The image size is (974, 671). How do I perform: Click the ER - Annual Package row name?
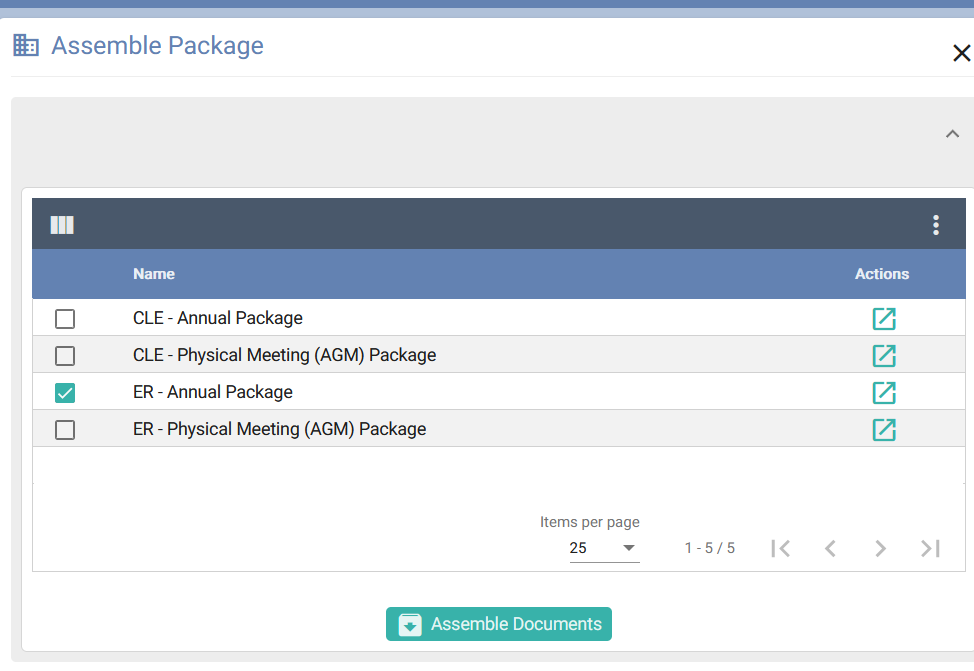(213, 393)
